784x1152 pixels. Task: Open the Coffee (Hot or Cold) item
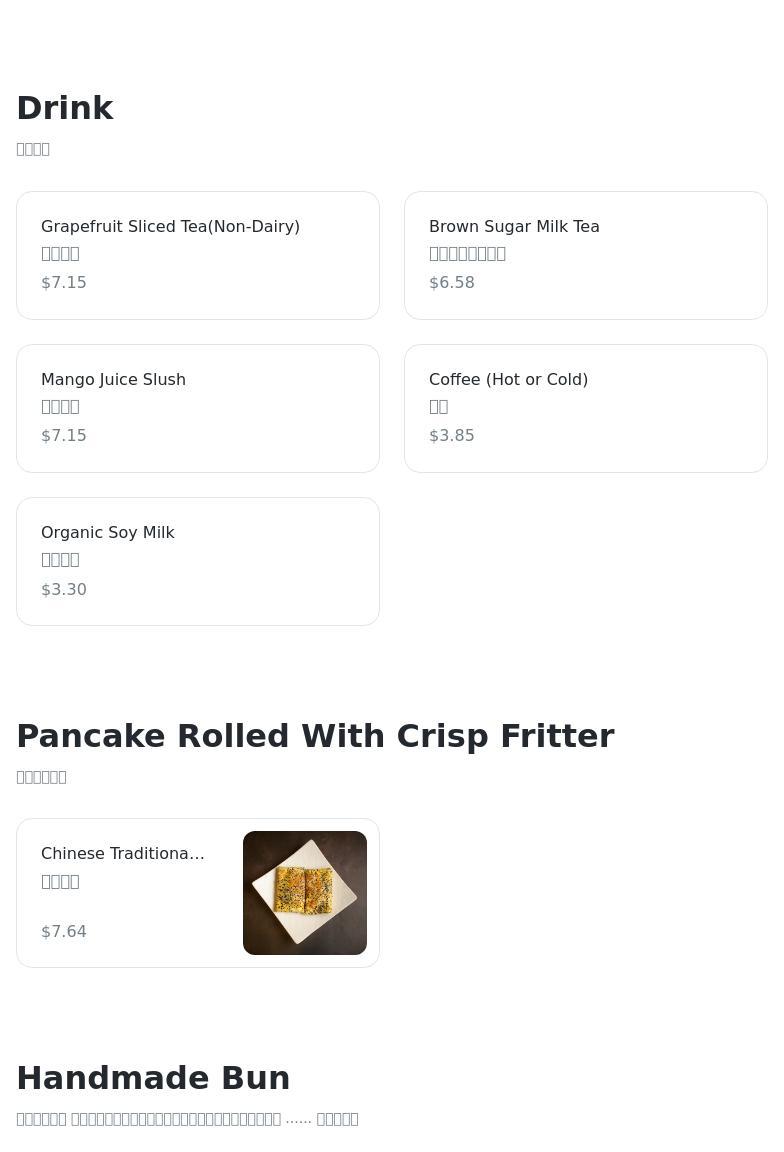tap(585, 408)
